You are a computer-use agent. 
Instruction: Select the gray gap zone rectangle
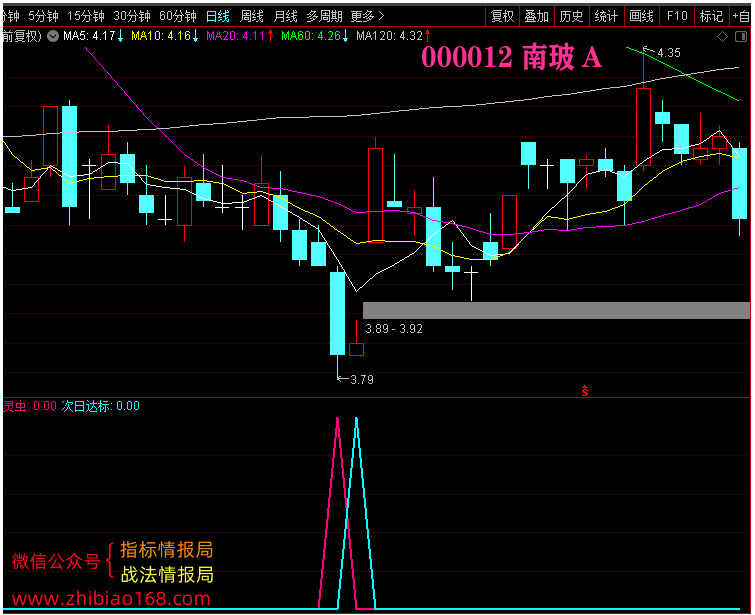(556, 310)
